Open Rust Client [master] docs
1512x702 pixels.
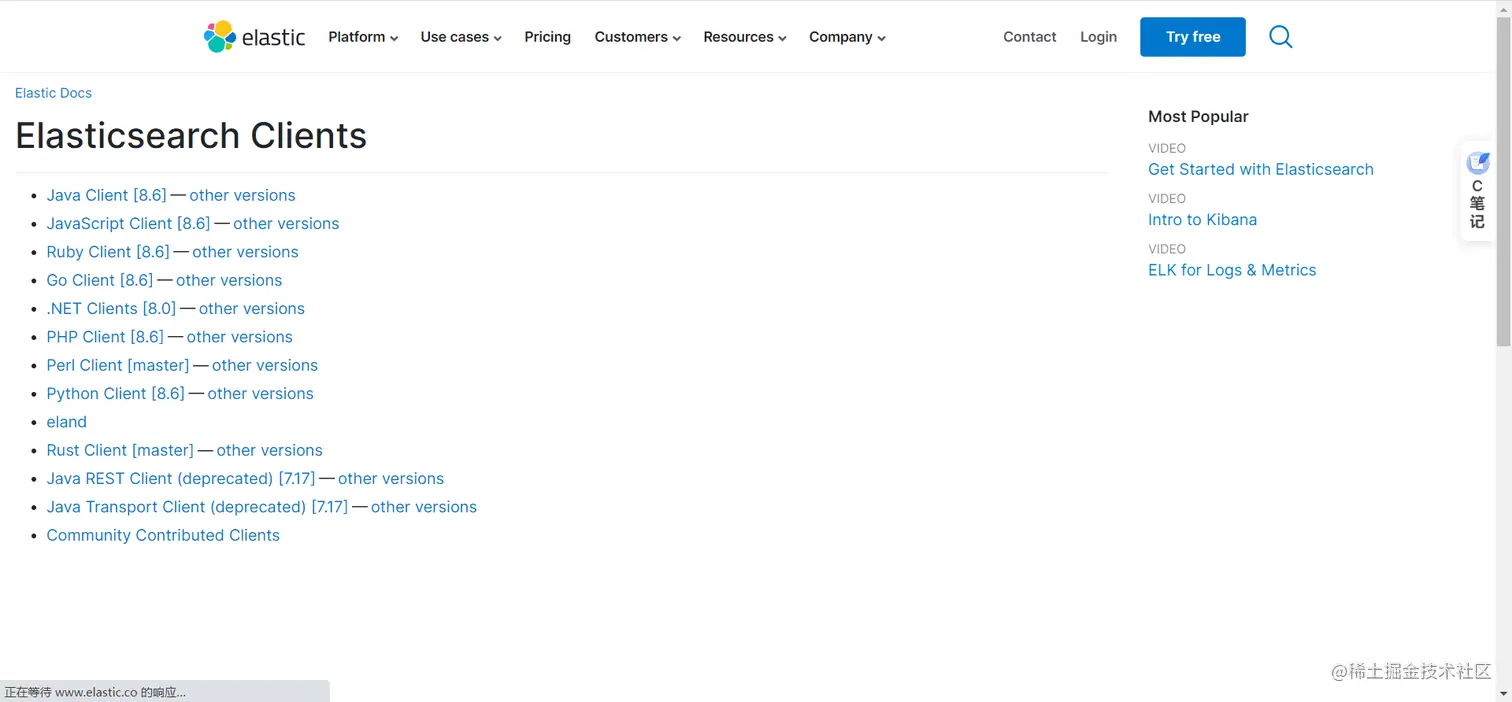point(120,450)
